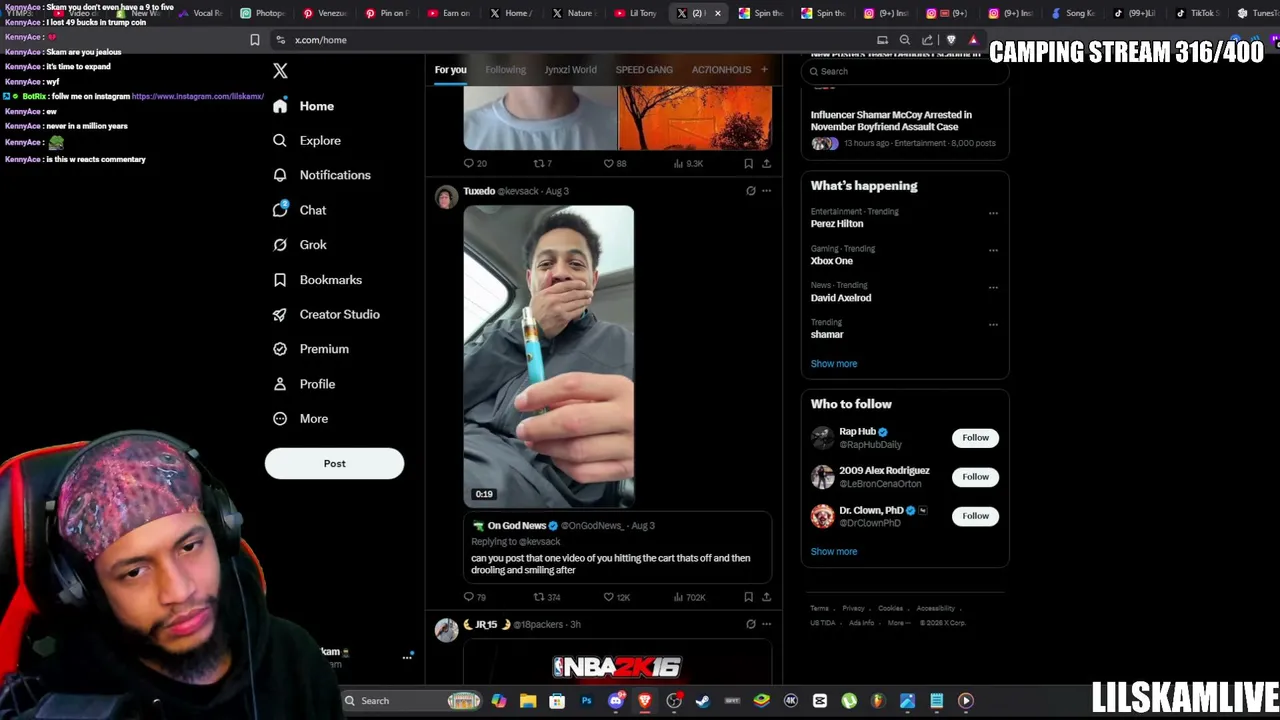The height and width of the screenshot is (720, 1280).
Task: Follow Dr. Clown, PhD
Action: (975, 516)
